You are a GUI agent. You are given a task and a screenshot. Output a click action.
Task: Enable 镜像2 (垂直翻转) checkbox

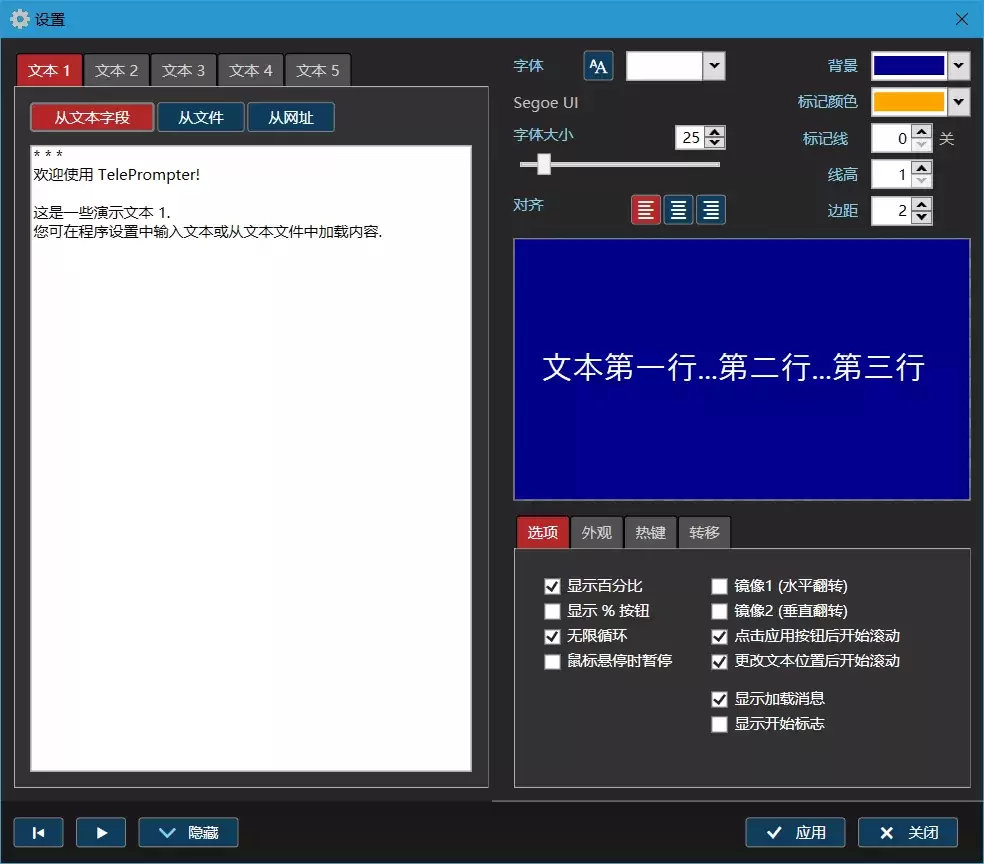719,611
